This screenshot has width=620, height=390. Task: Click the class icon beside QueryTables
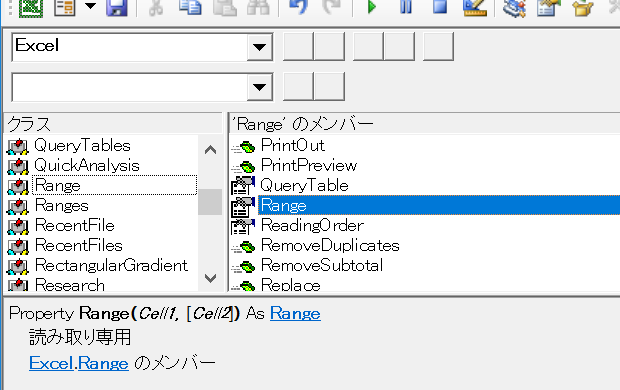click(x=17, y=146)
